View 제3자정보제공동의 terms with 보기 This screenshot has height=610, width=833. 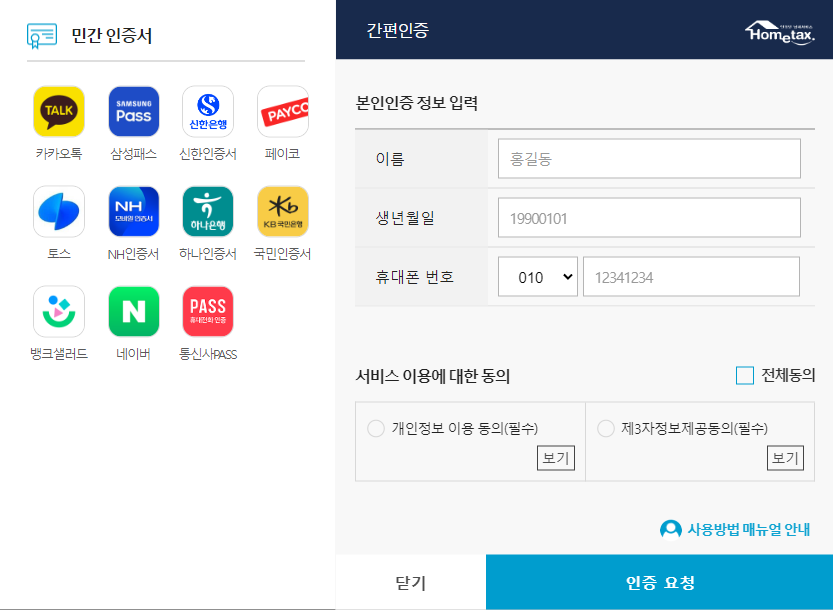[x=785, y=458]
